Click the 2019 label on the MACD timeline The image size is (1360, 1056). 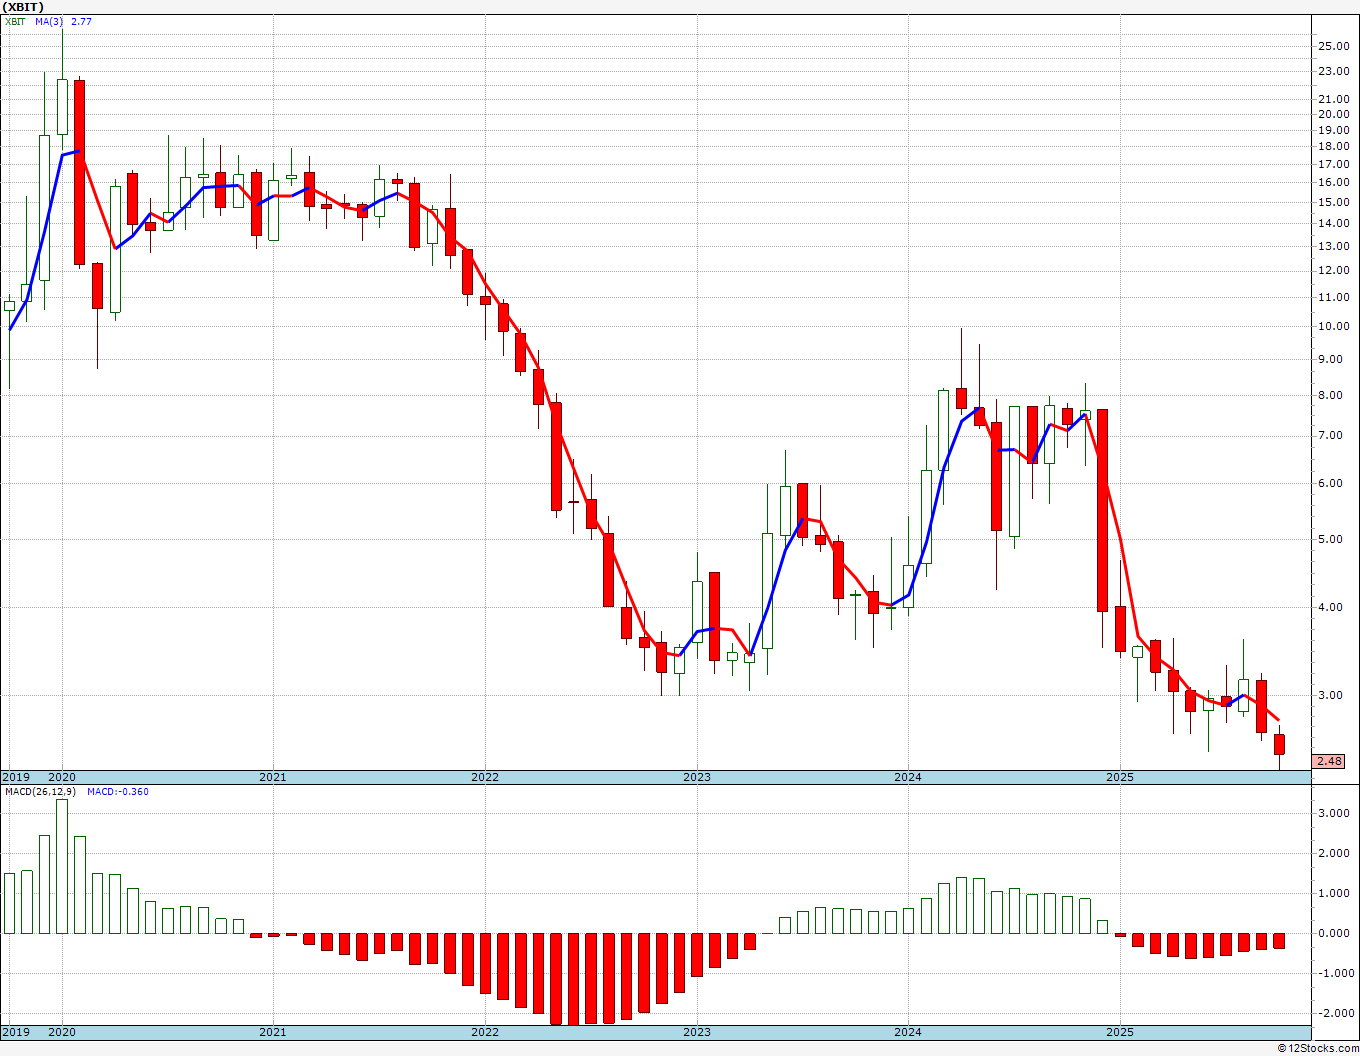tap(15, 1032)
